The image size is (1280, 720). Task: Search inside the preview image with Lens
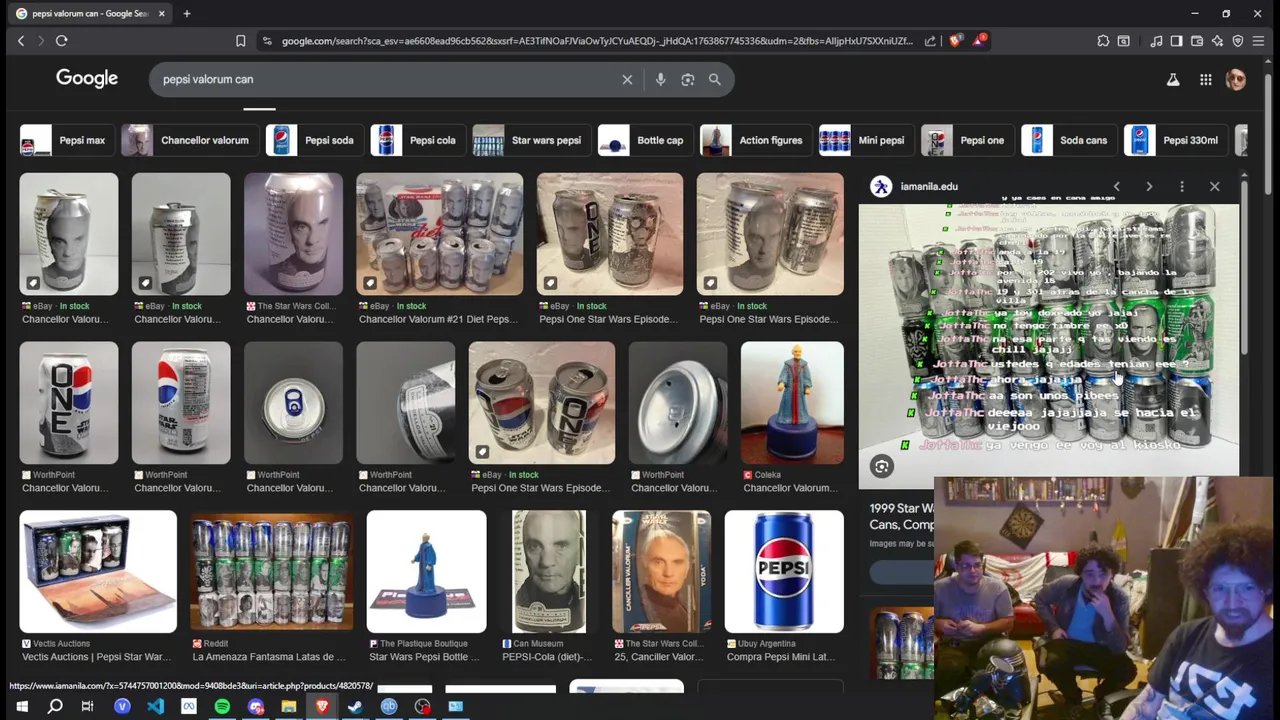tap(881, 466)
